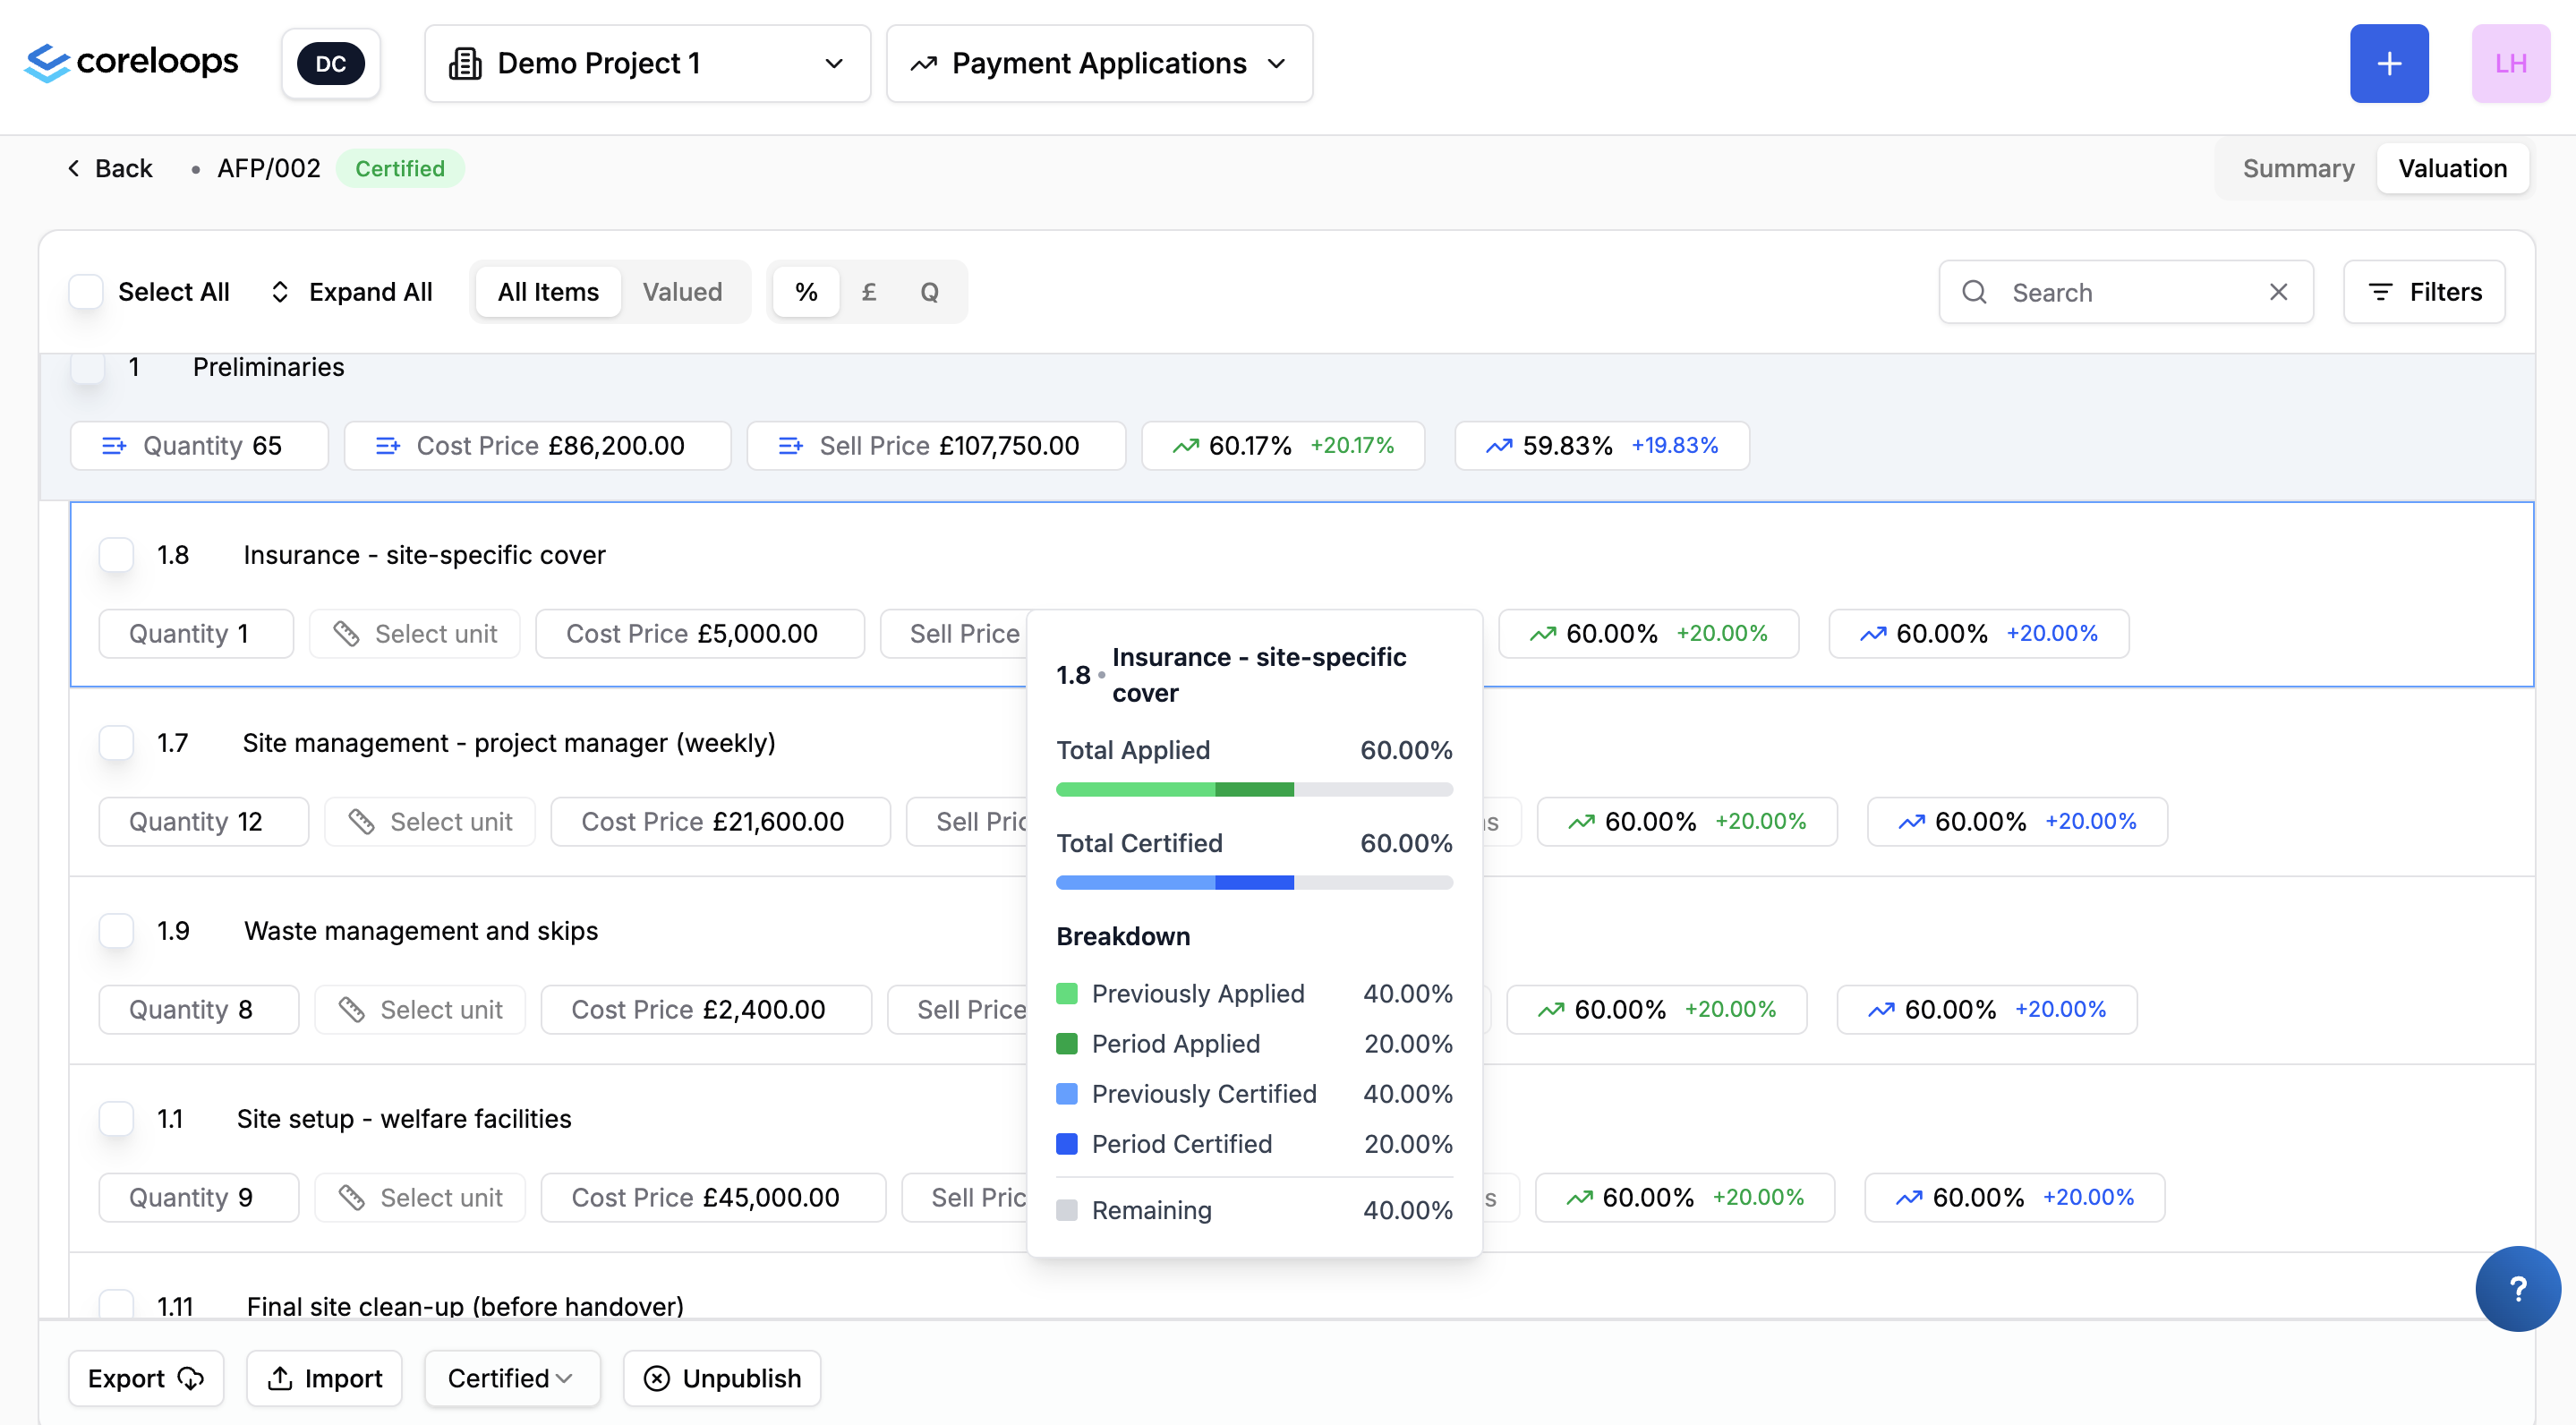The height and width of the screenshot is (1425, 2576).
Task: Tick the Select All checkbox
Action: [x=86, y=292]
